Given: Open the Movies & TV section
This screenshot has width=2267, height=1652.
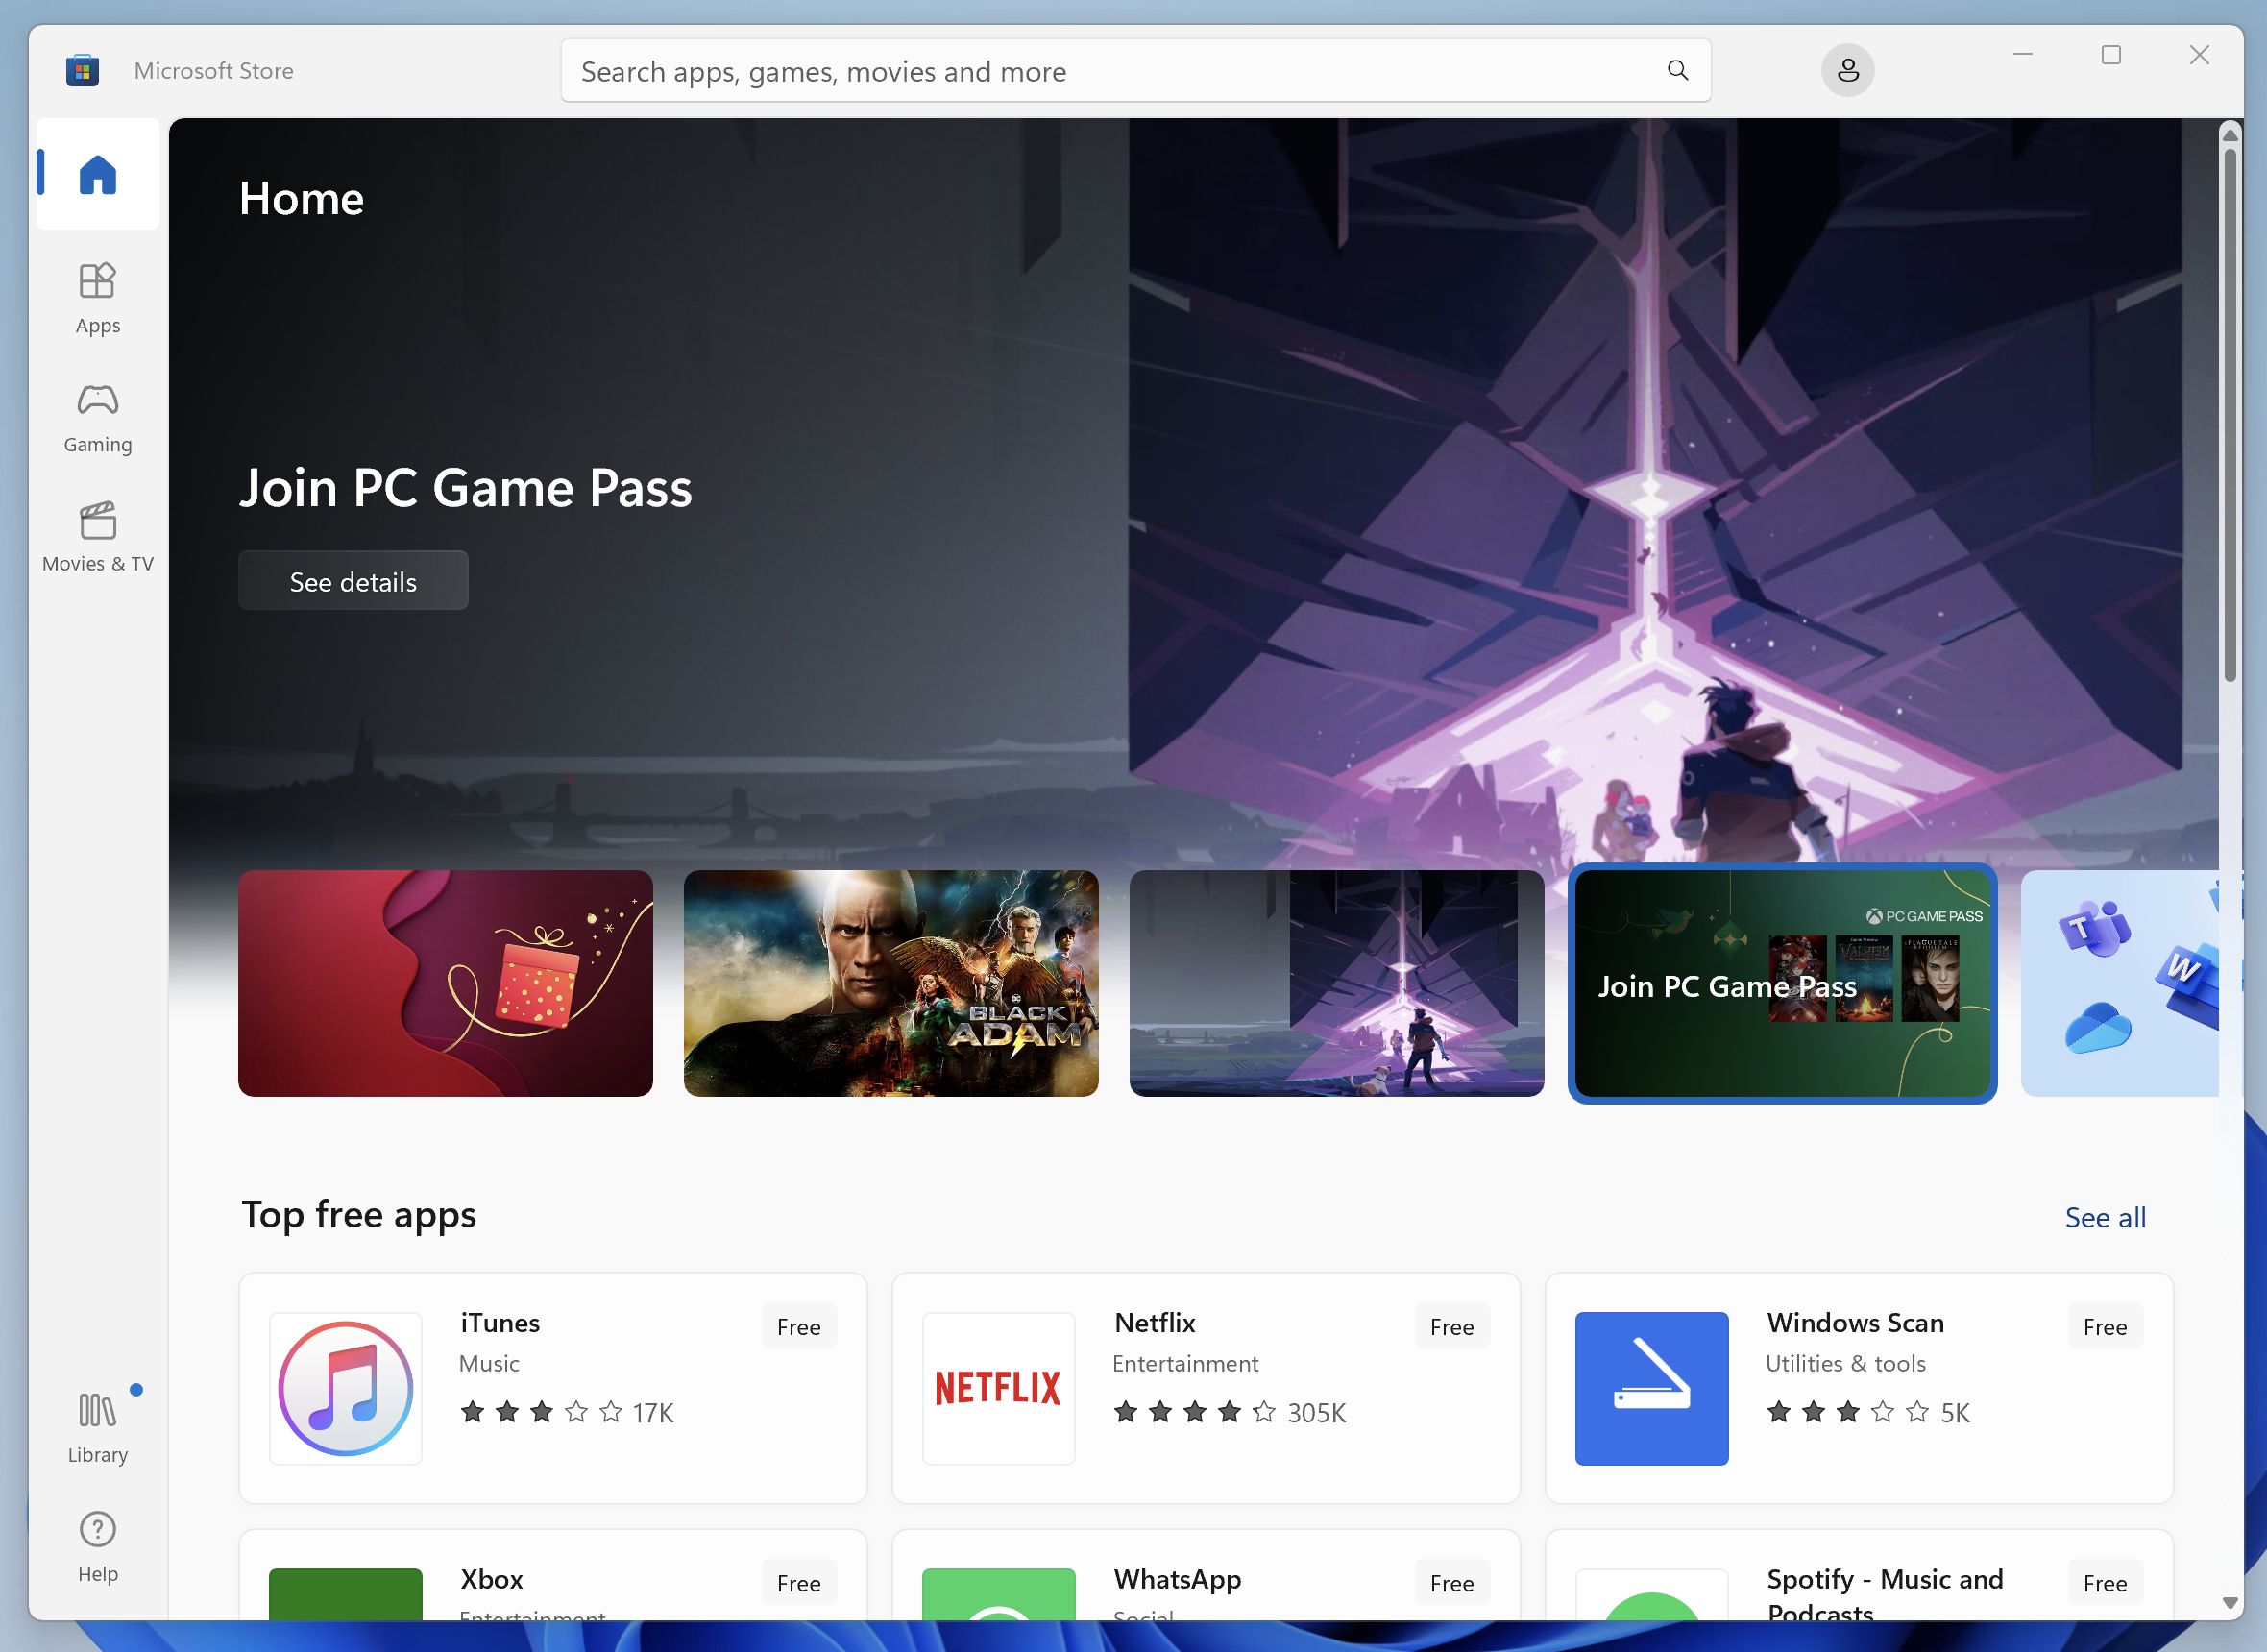Looking at the screenshot, I should 96,536.
